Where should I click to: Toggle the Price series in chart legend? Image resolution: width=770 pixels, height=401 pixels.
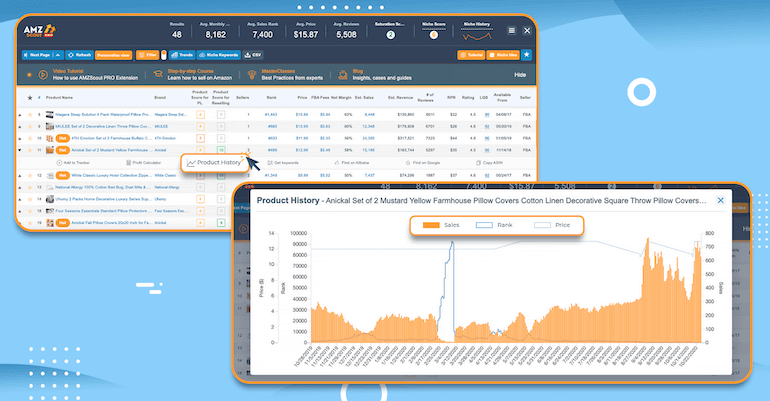552,225
